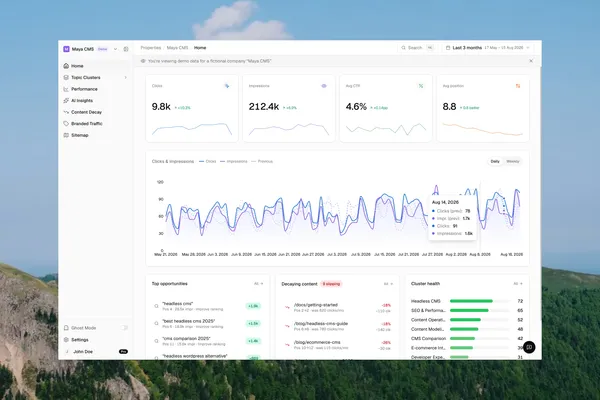Click the "8 slipping" badge in Decaying content
This screenshot has height=400, width=600.
tap(331, 284)
